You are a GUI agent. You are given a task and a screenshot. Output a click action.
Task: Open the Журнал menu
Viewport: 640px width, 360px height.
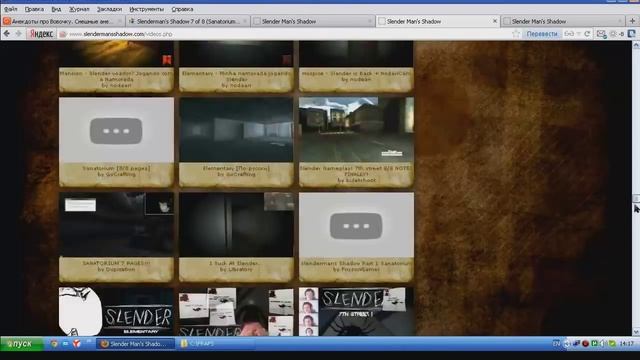tap(79, 9)
